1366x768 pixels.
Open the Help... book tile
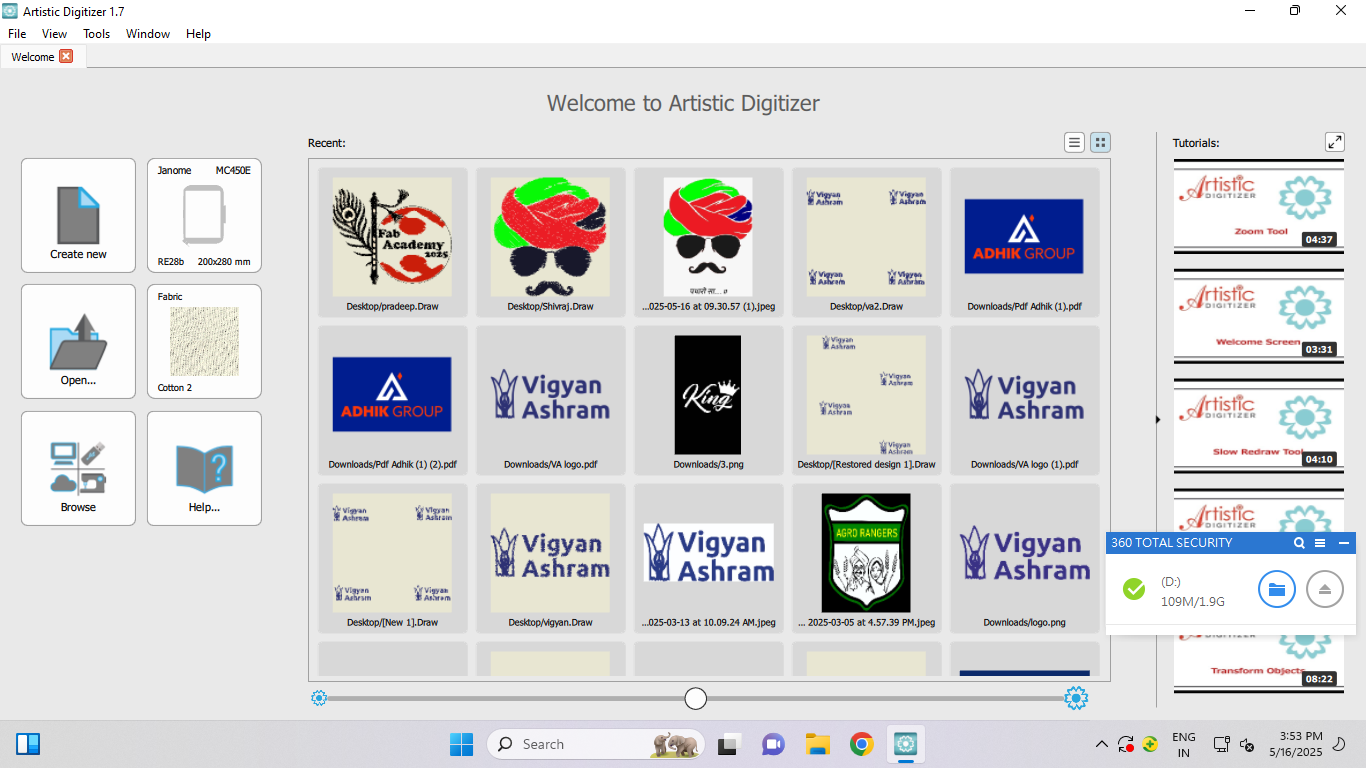[204, 468]
